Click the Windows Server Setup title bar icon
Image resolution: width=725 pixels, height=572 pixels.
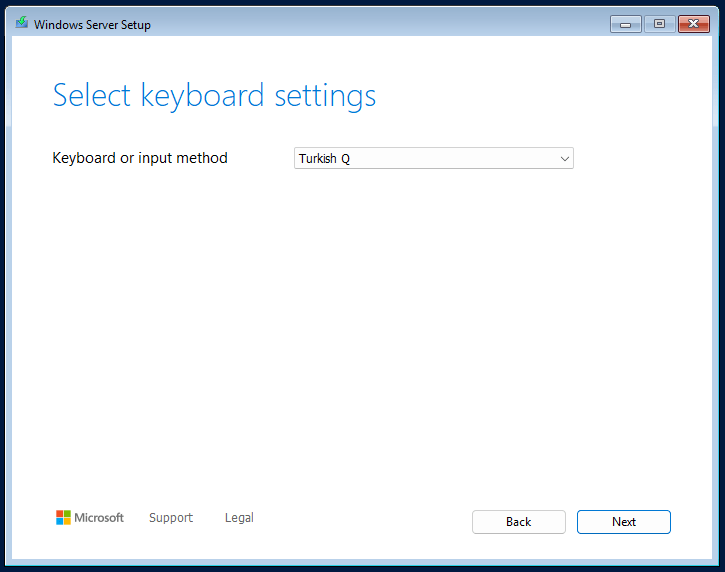coord(22,23)
